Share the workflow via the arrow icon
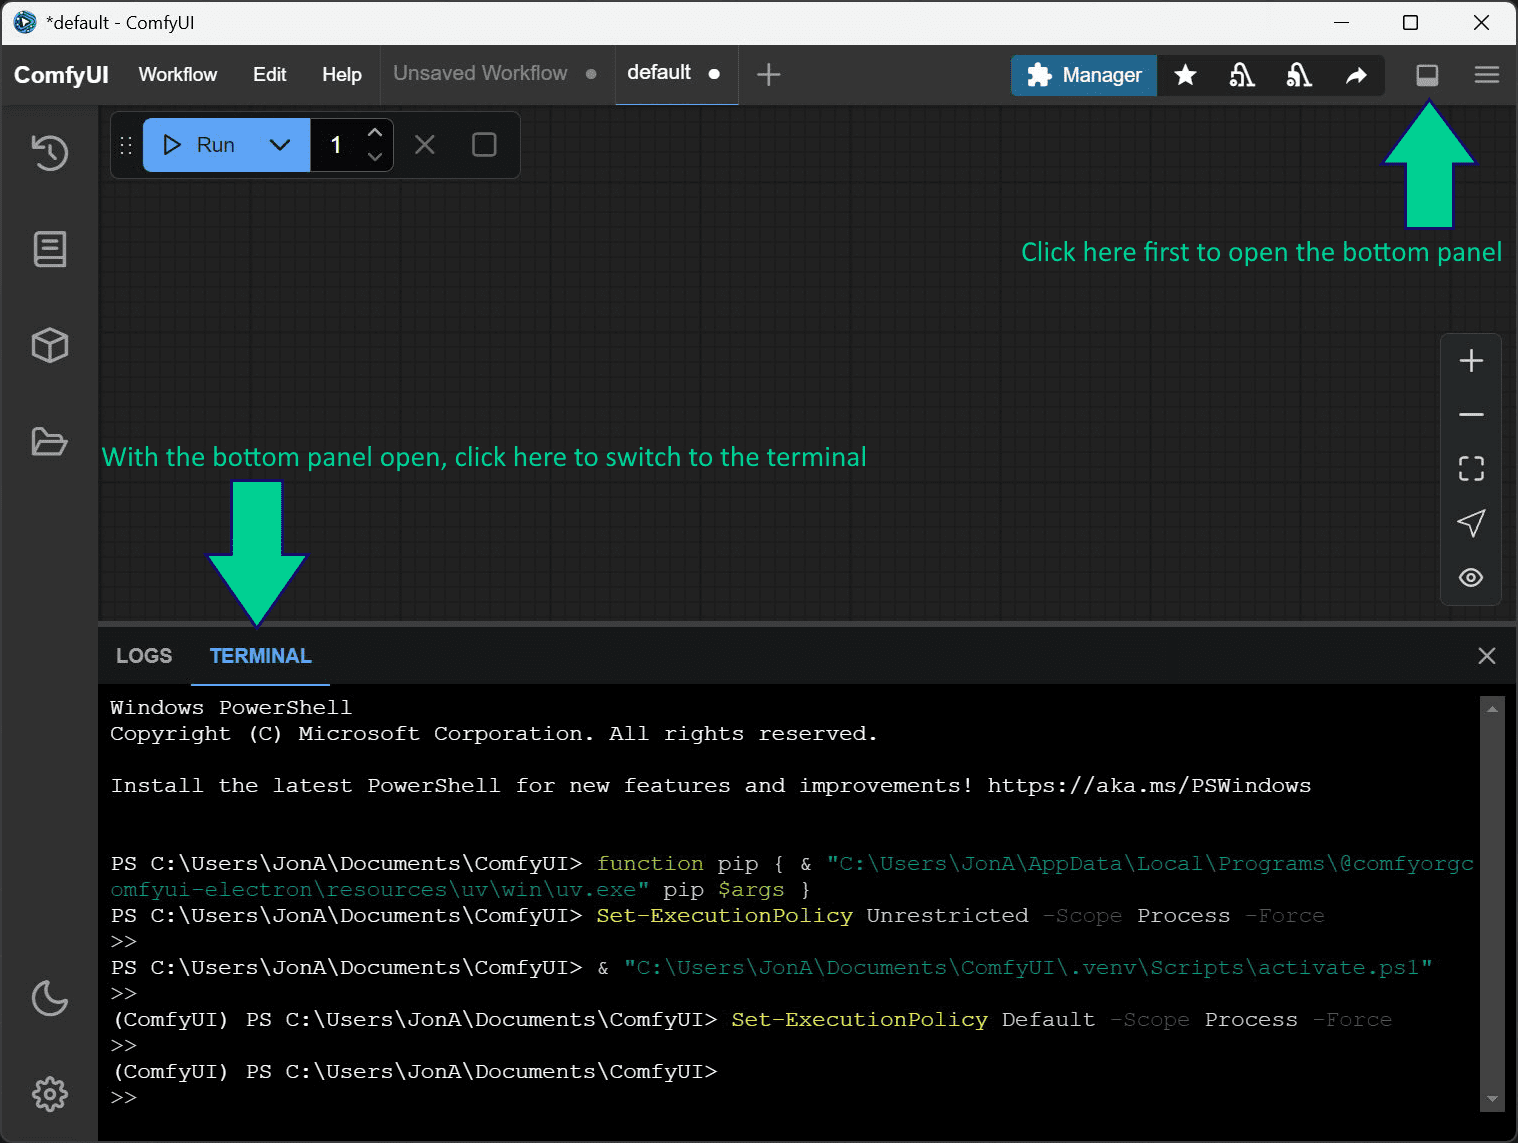 pos(1356,75)
